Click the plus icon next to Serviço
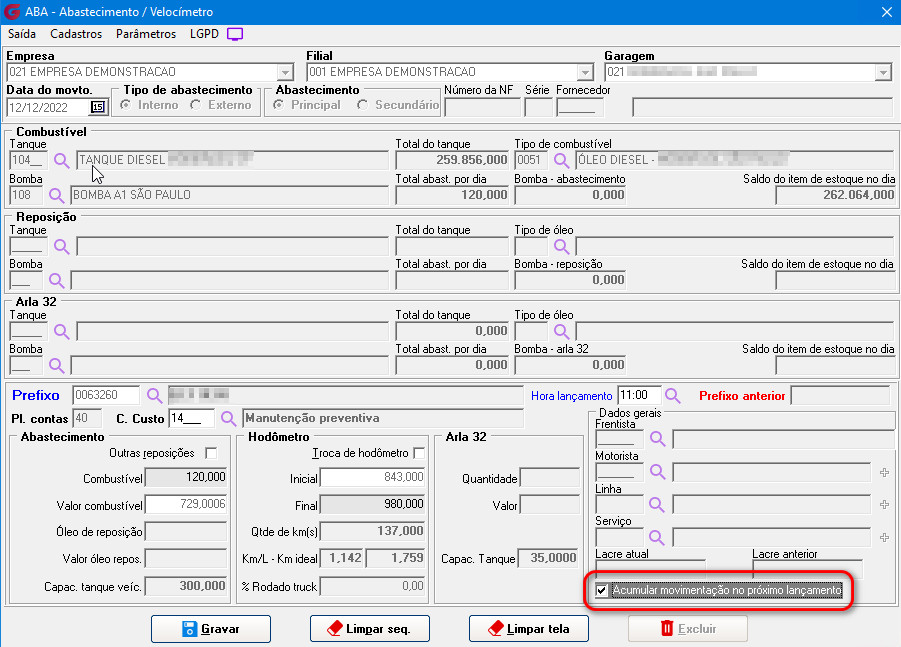 [884, 537]
